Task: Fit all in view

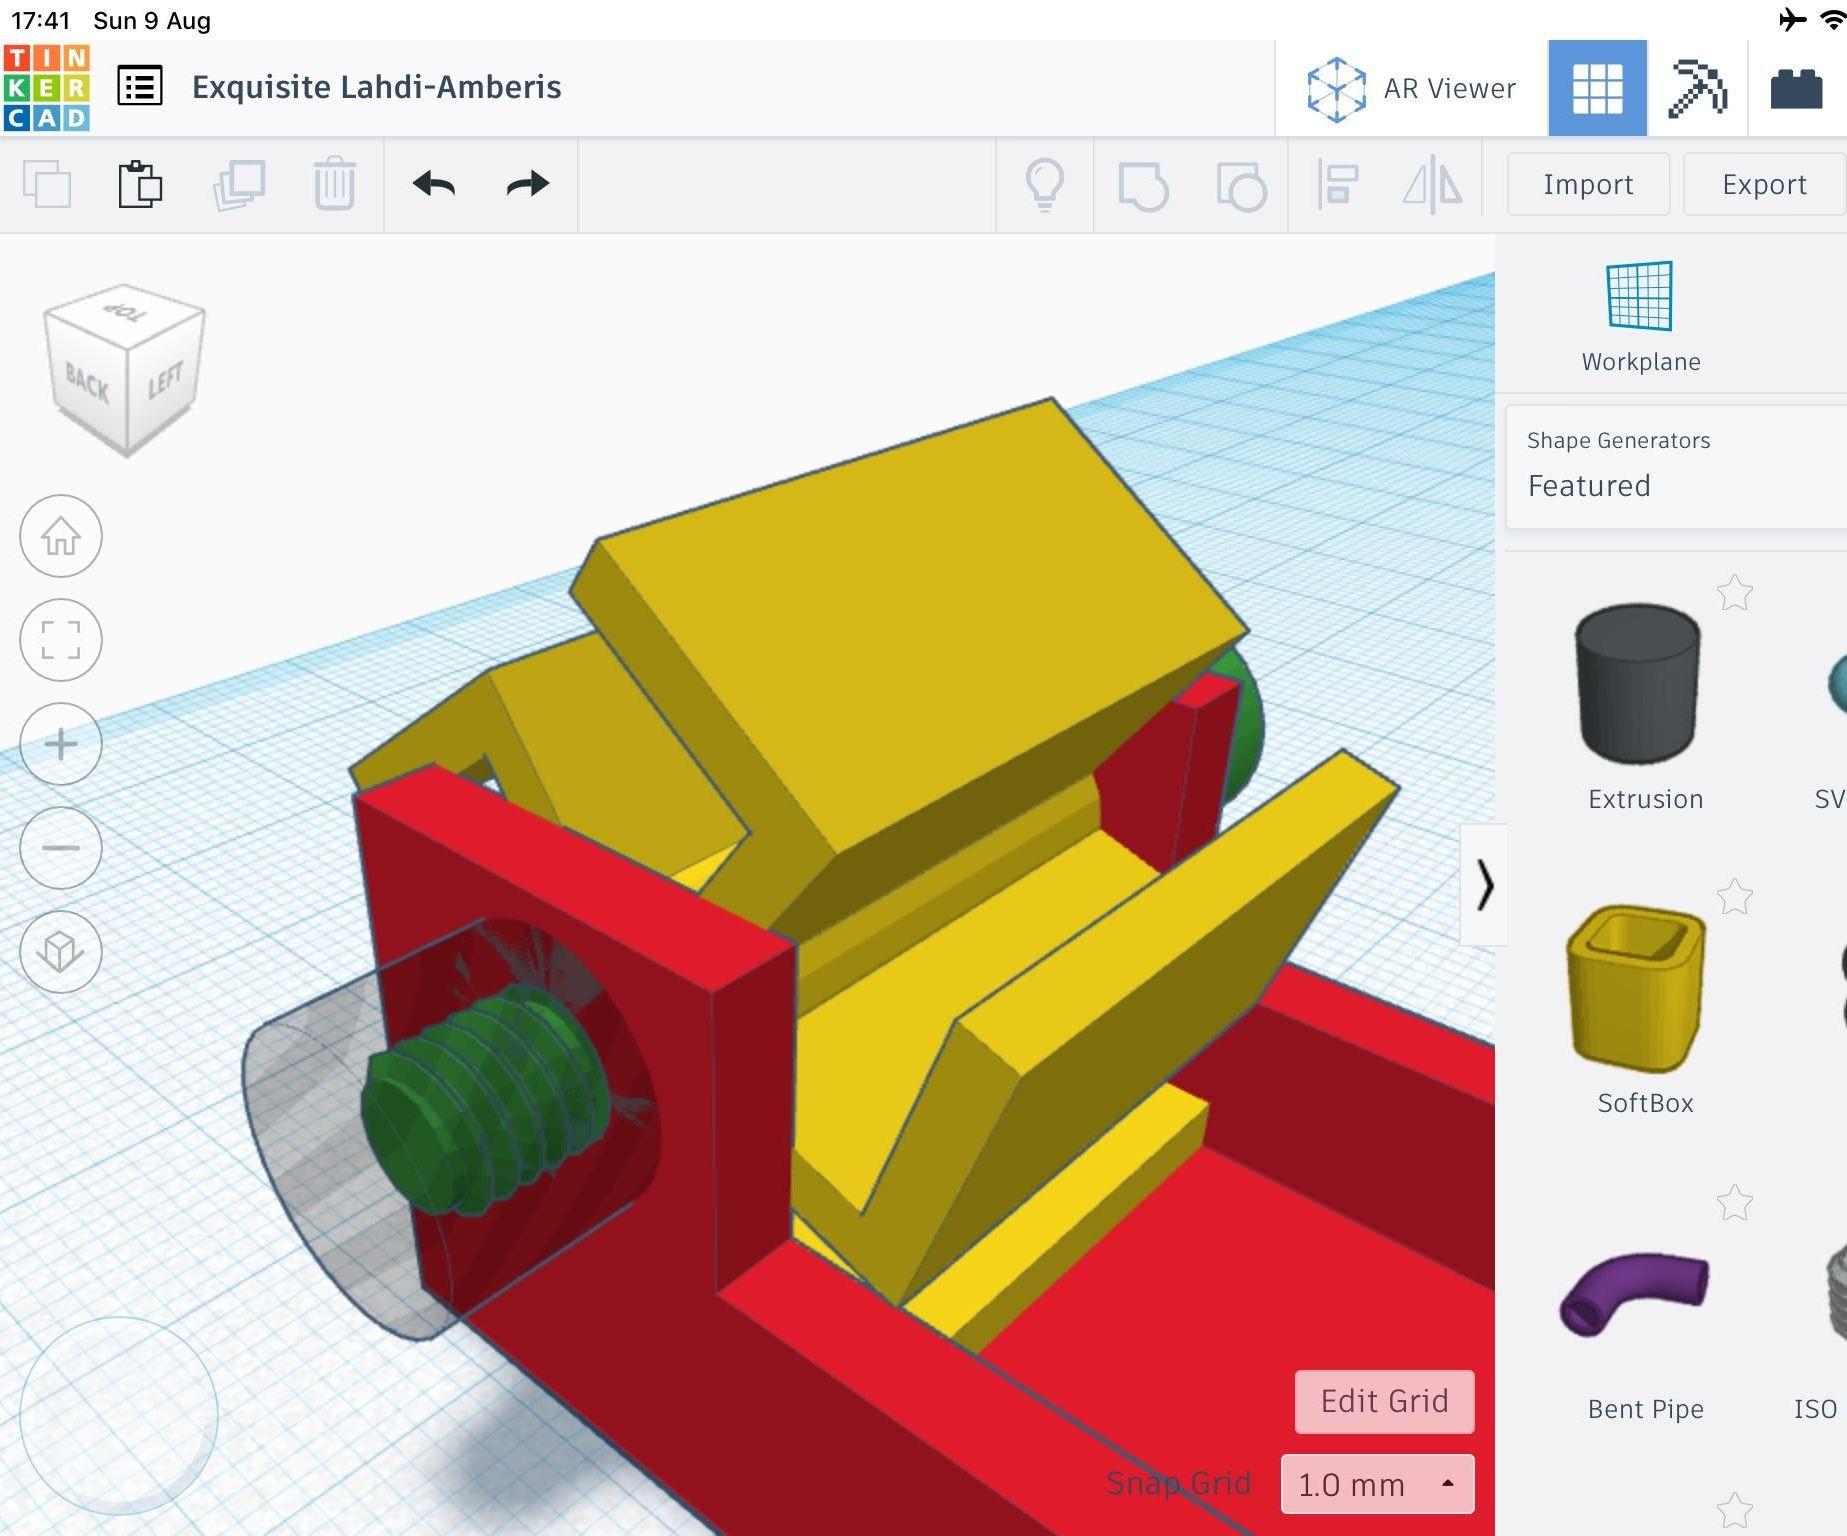Action: click(61, 640)
